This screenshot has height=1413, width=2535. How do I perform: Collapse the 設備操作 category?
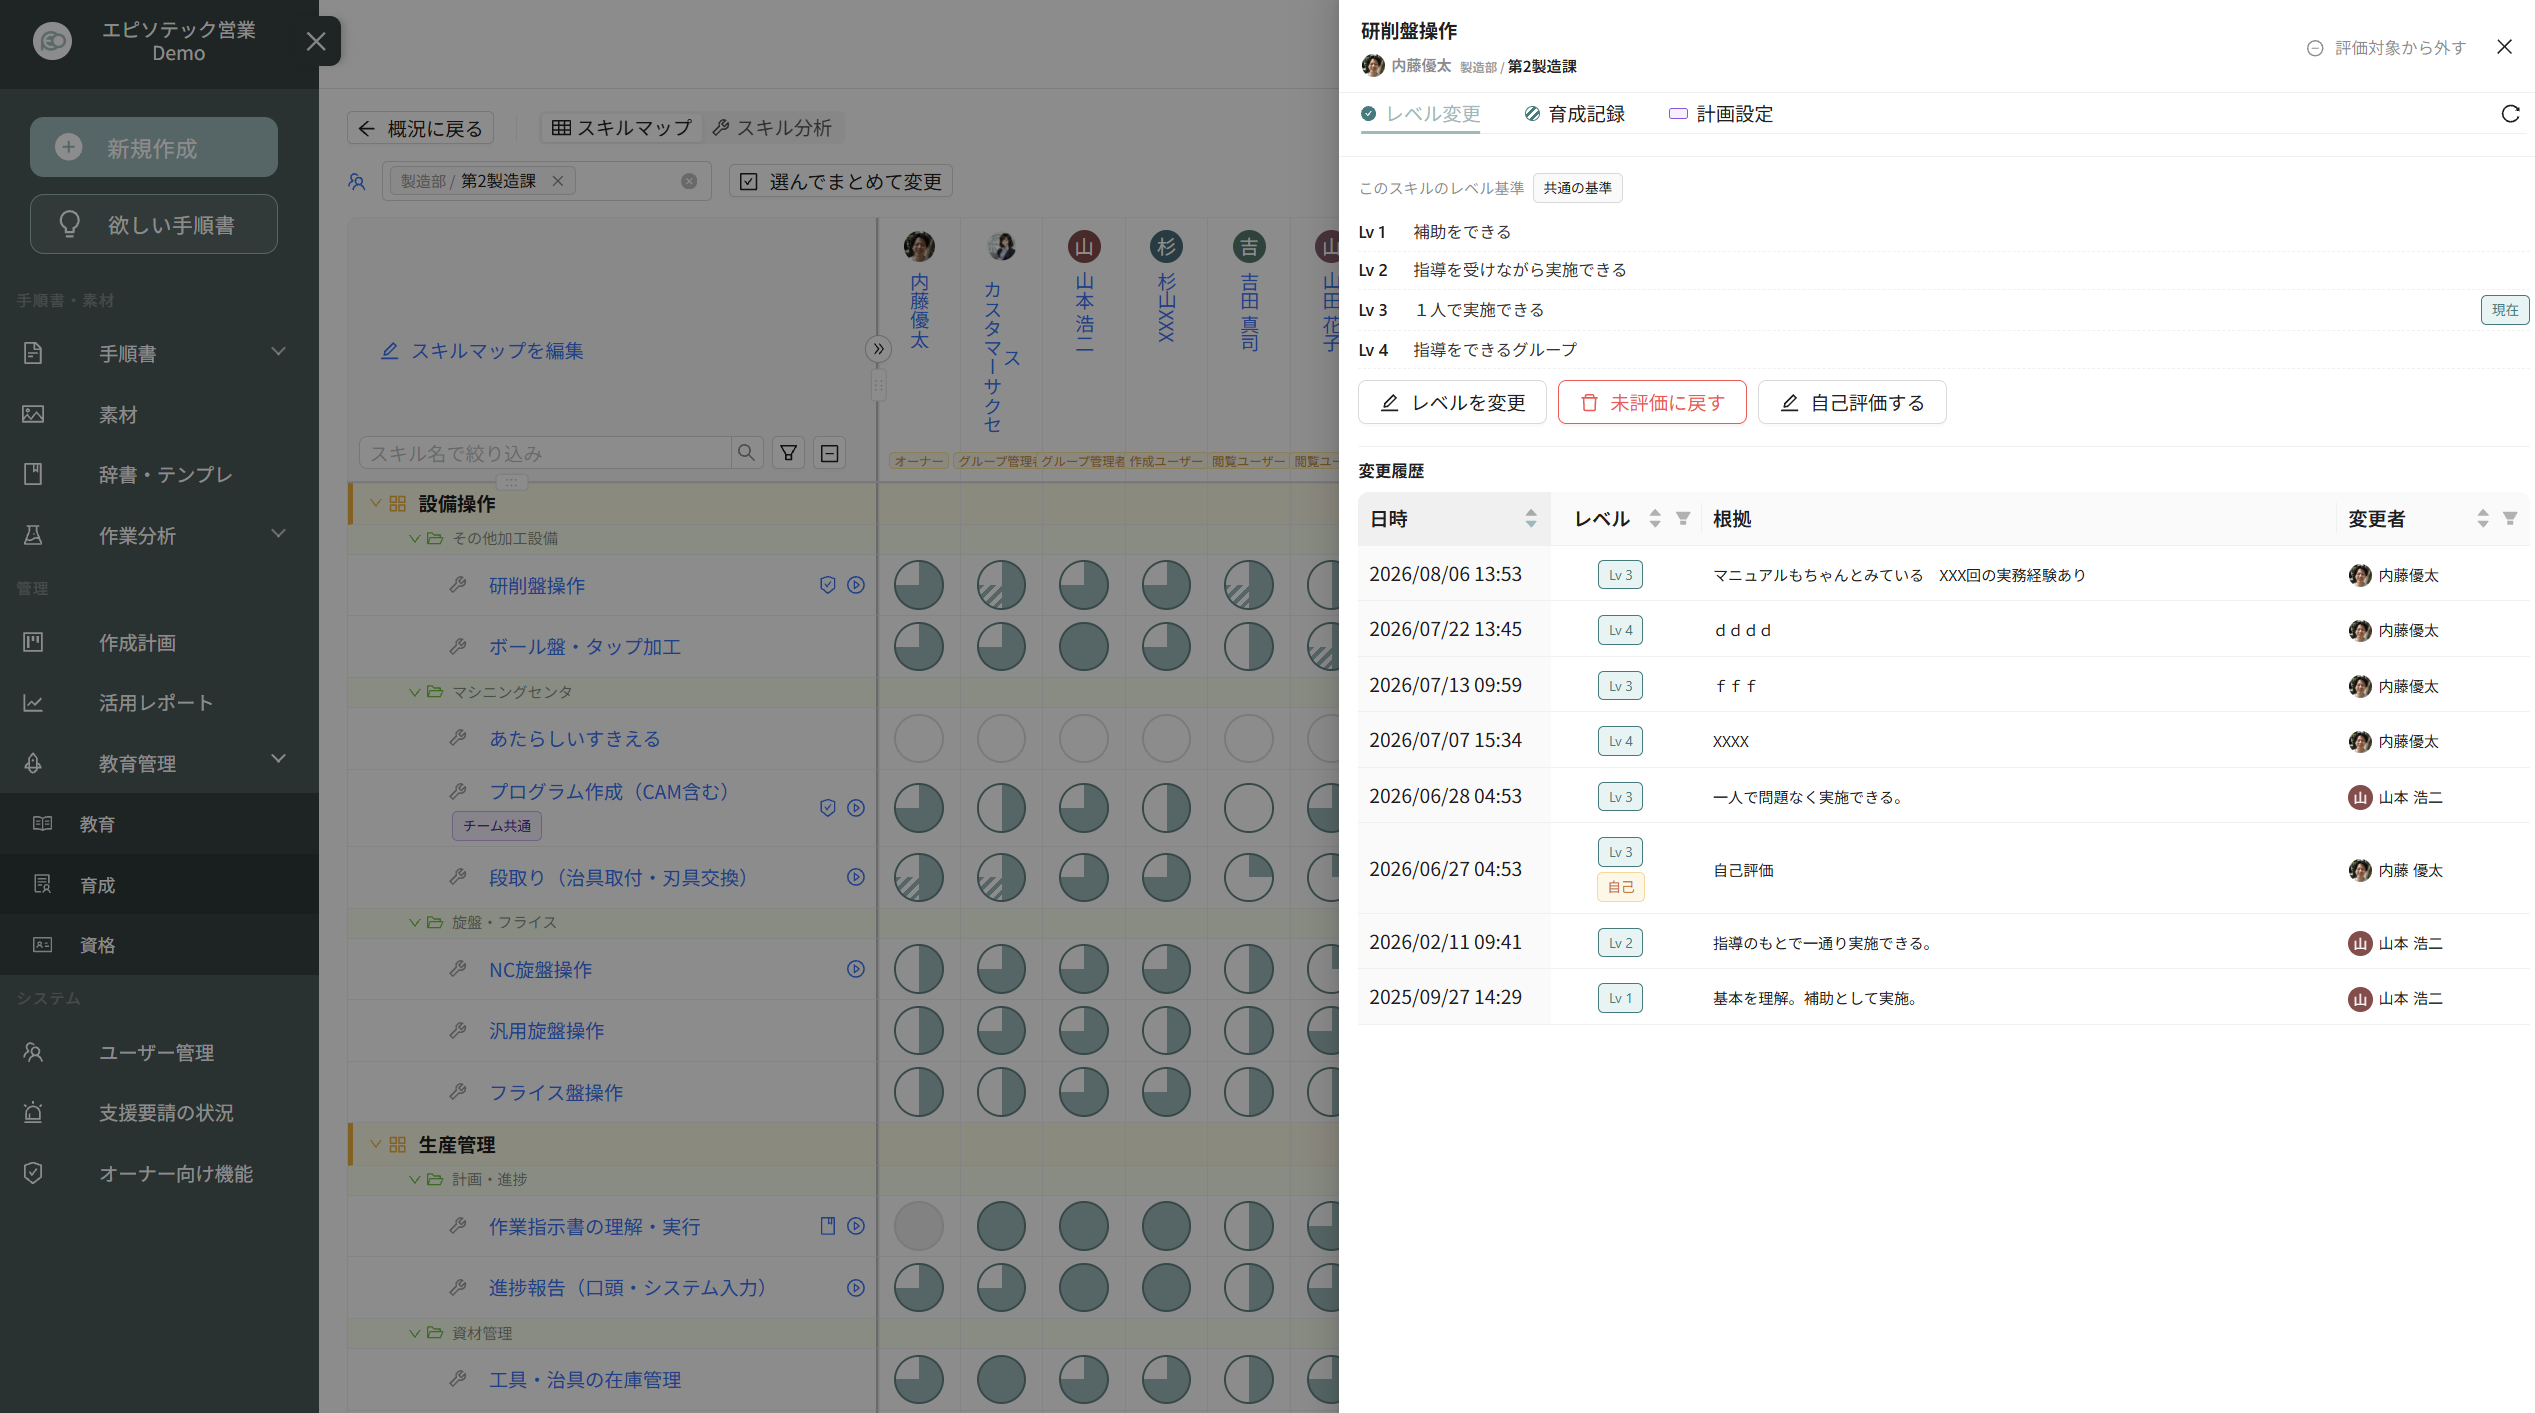376,503
